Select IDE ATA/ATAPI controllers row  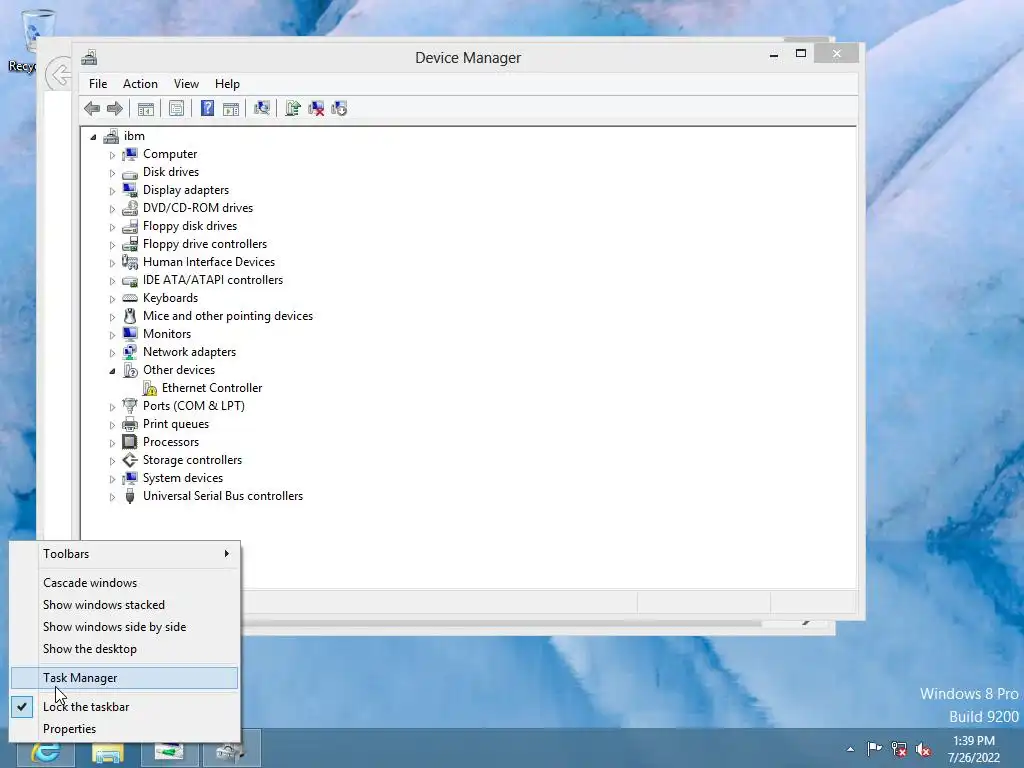(x=213, y=280)
